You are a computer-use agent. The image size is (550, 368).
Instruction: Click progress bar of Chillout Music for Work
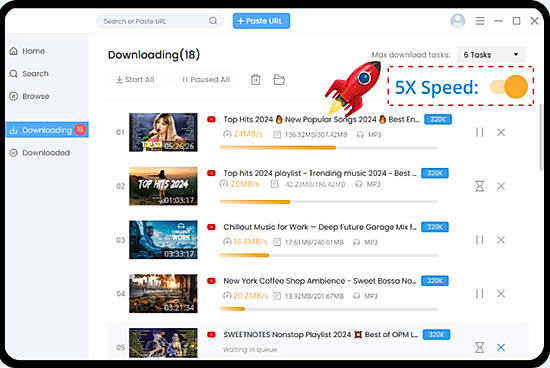(329, 255)
